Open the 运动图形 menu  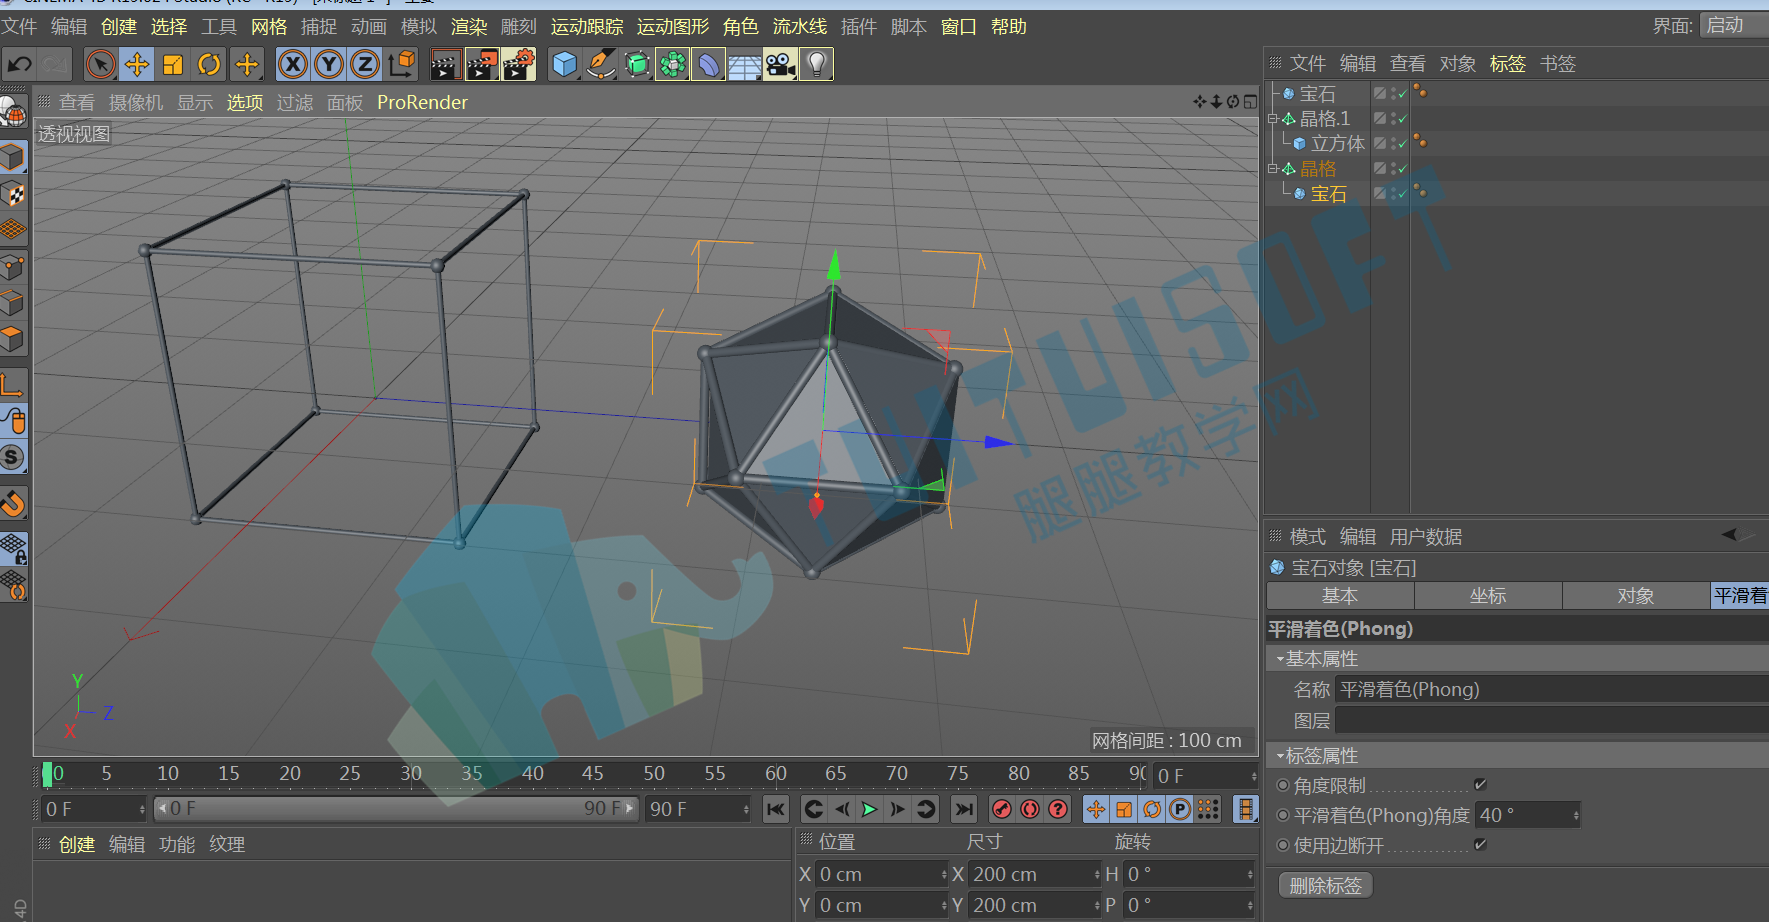[x=673, y=27]
